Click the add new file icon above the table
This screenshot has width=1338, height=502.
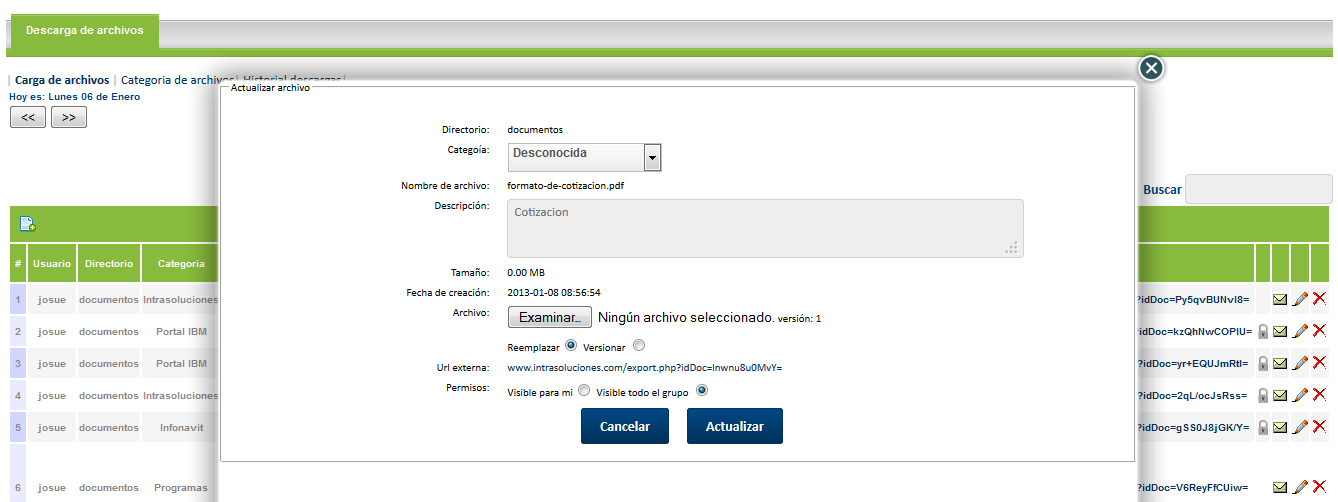pyautogui.click(x=28, y=224)
